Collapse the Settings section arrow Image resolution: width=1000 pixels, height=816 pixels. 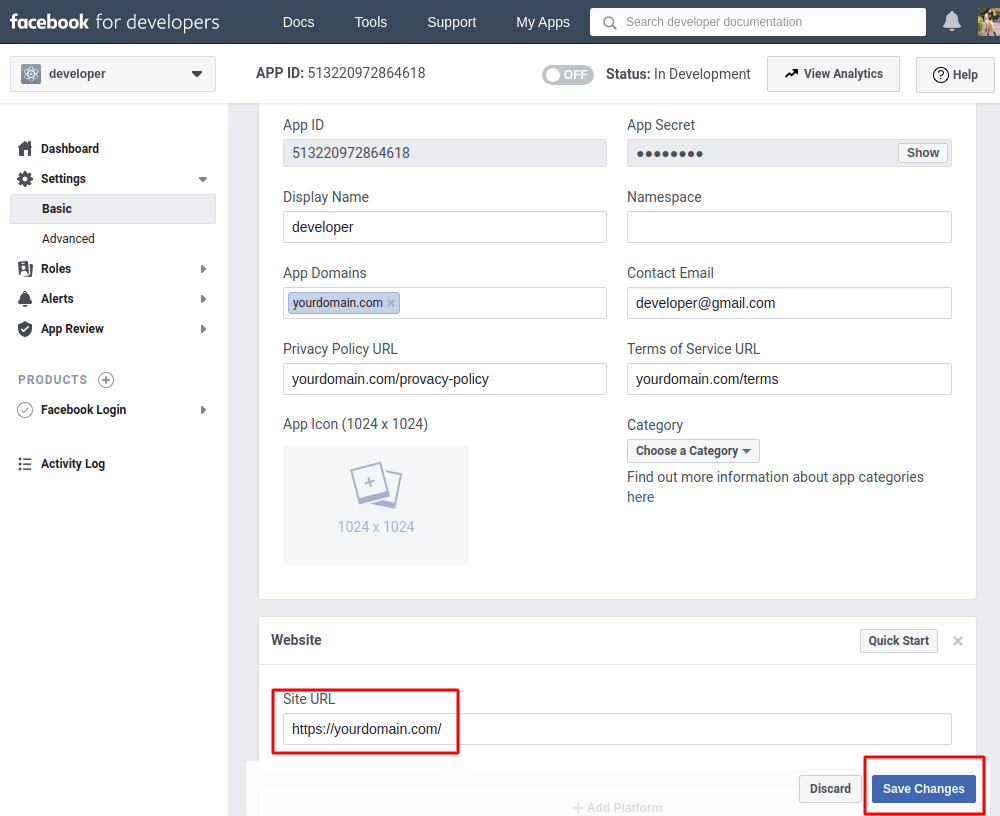203,179
